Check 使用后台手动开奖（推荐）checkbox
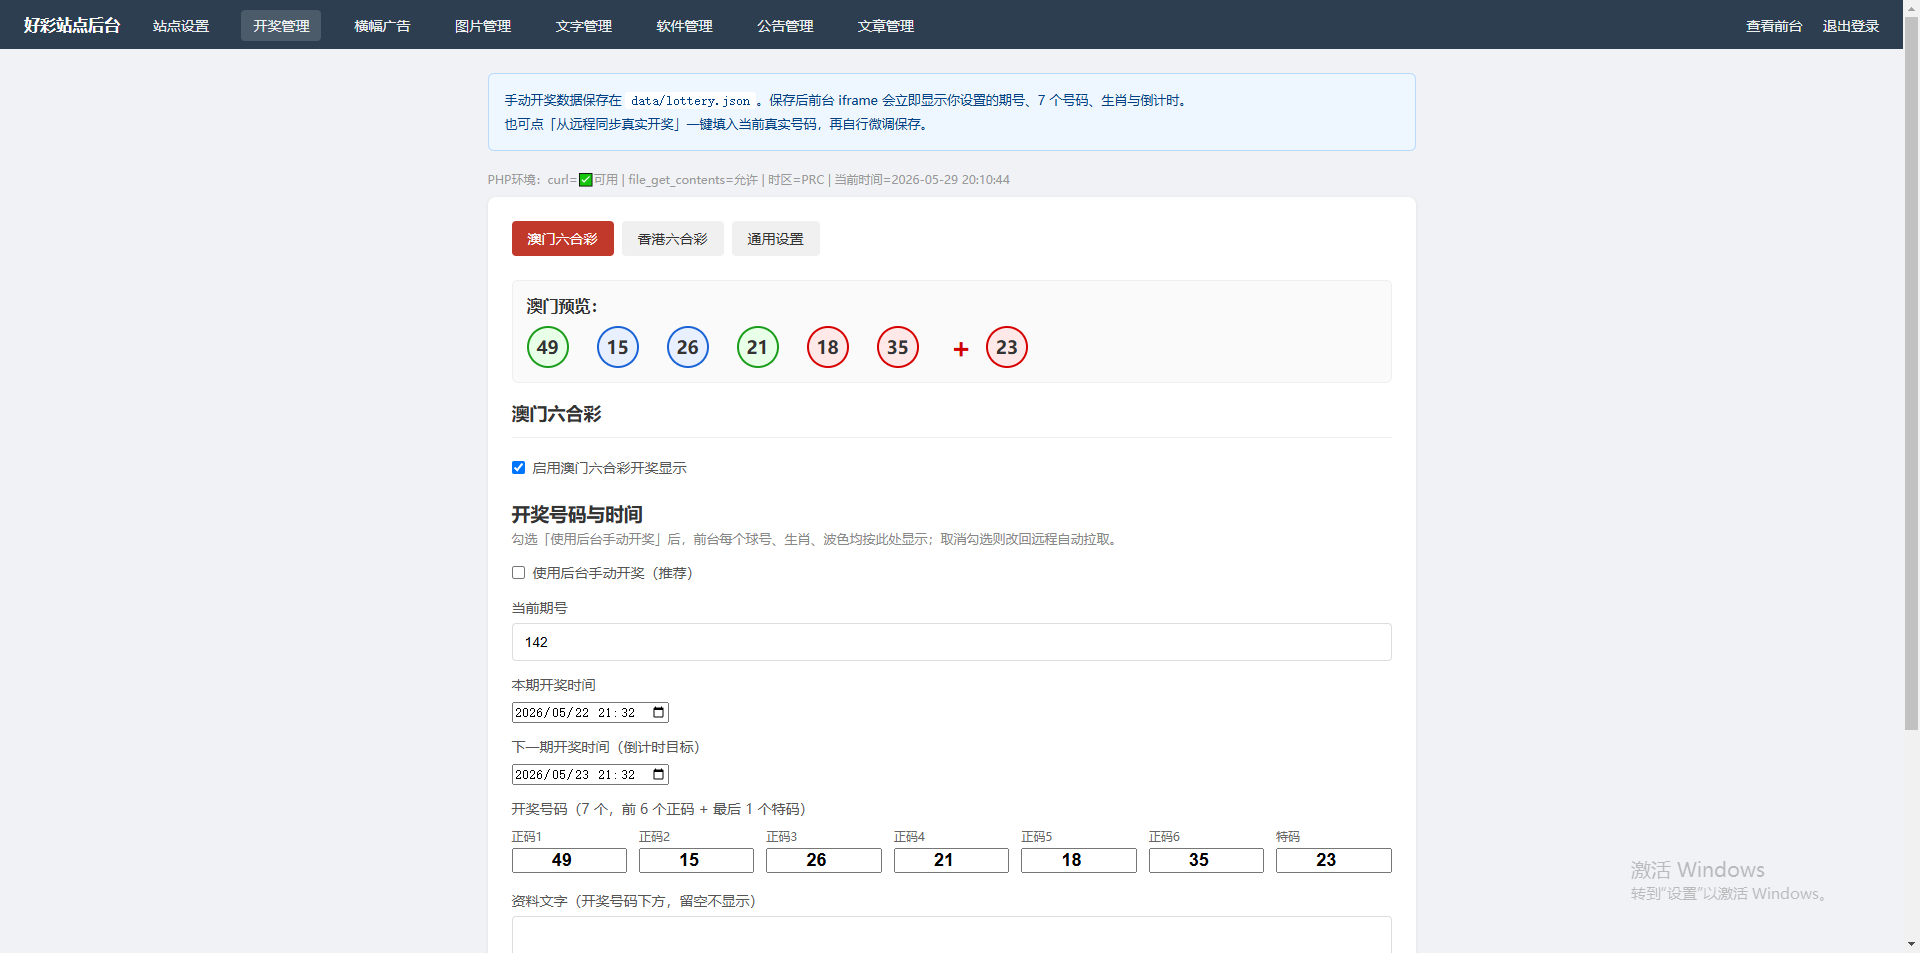1920x953 pixels. coord(518,573)
